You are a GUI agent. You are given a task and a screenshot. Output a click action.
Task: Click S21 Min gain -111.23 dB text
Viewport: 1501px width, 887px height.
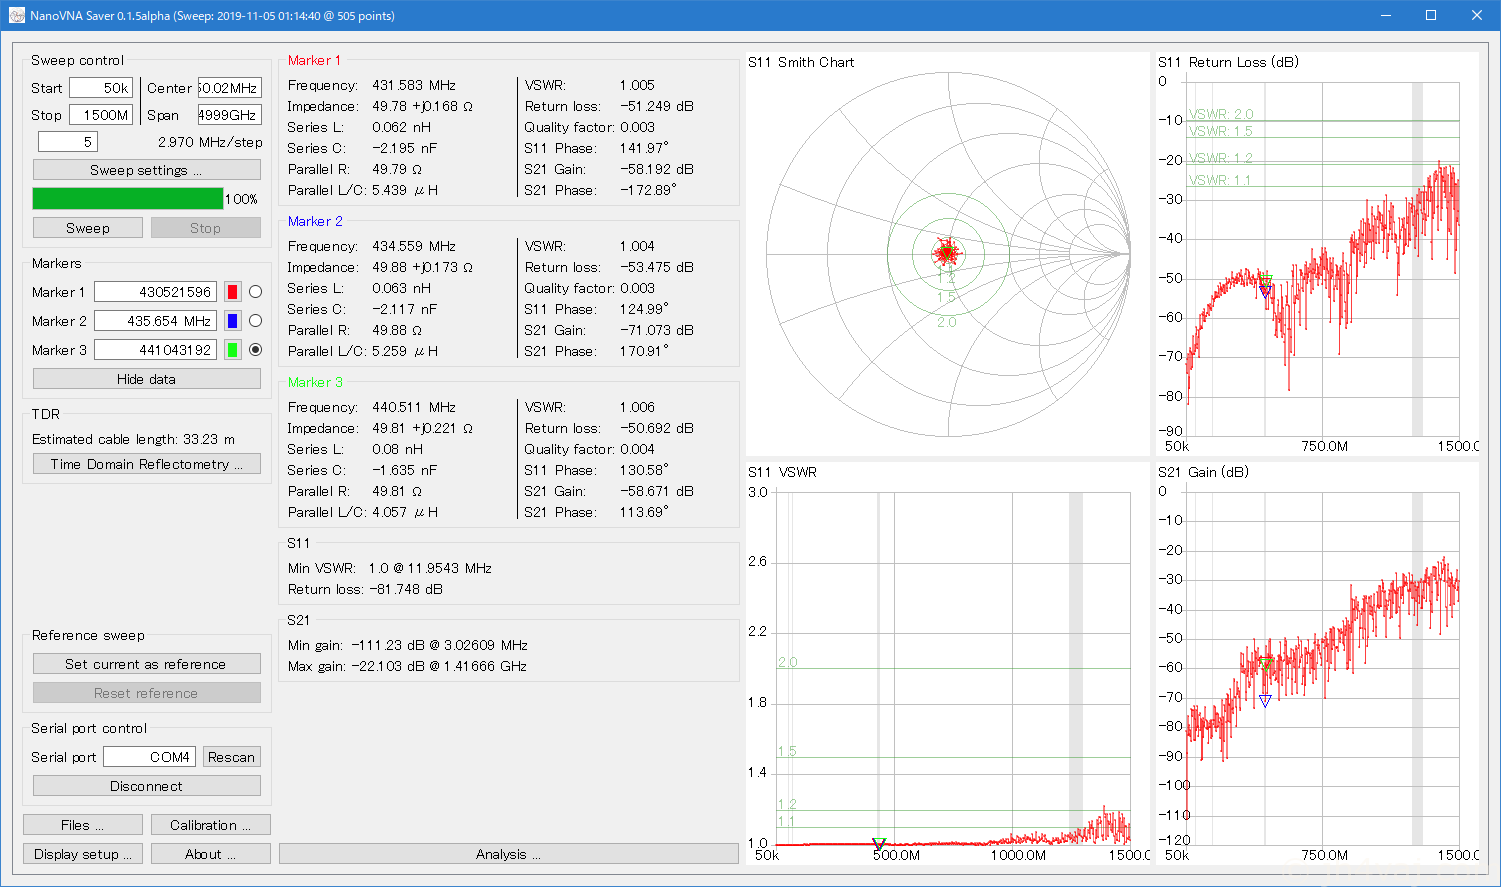(x=408, y=645)
